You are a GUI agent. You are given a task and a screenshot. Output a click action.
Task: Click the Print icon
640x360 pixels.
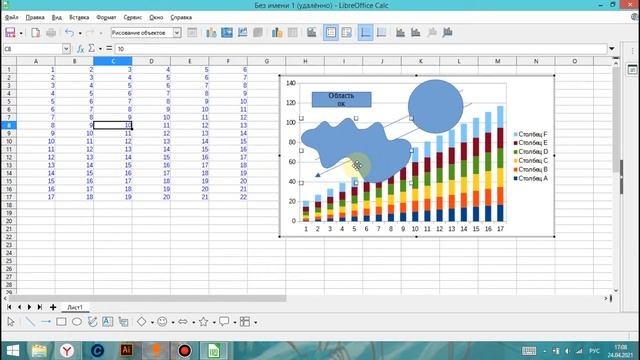51,33
